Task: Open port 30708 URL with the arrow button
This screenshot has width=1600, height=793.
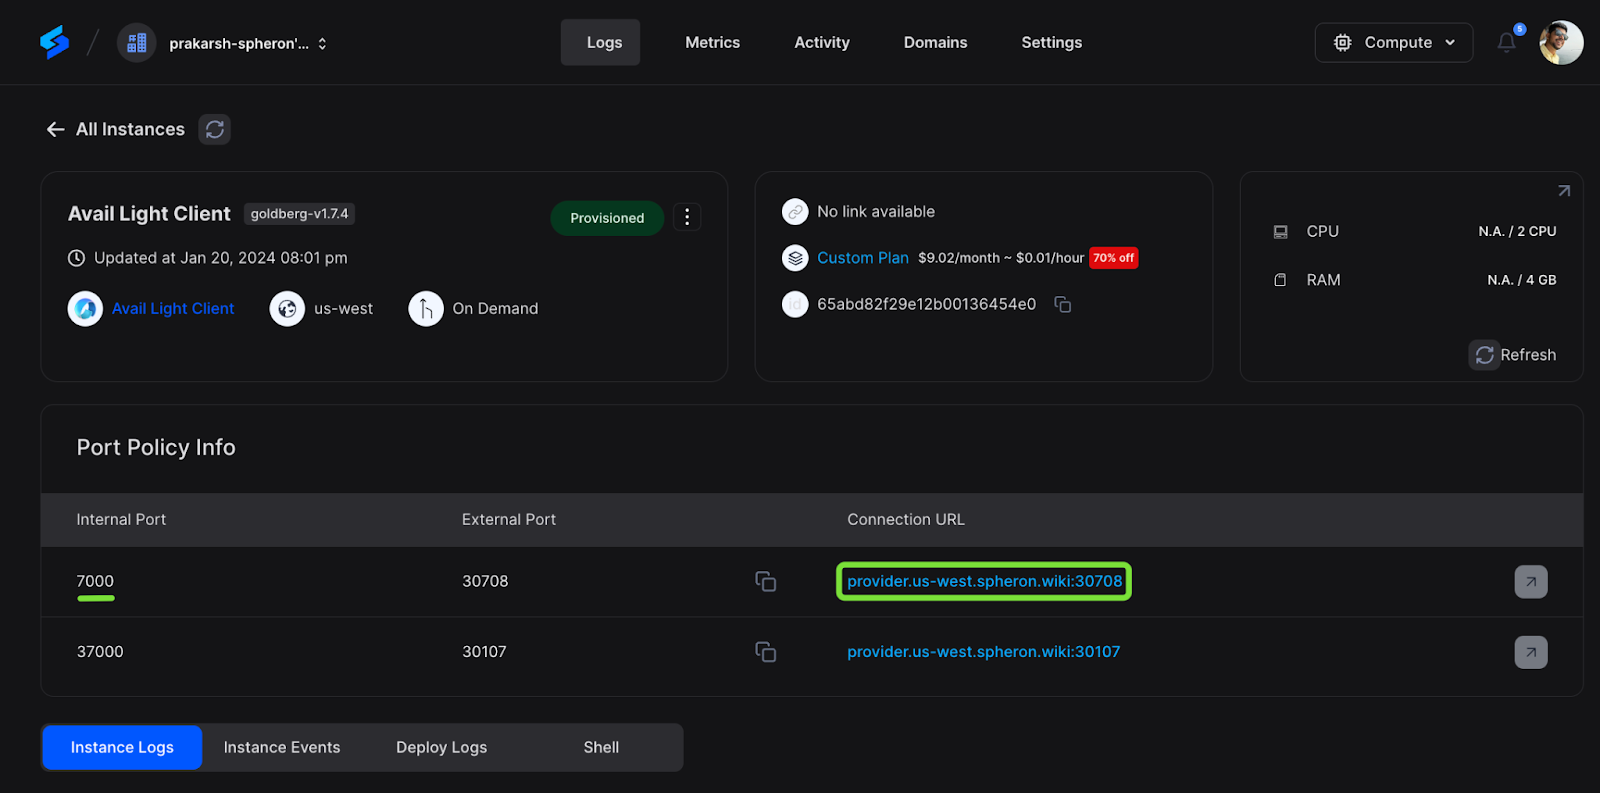Action: tap(1530, 582)
